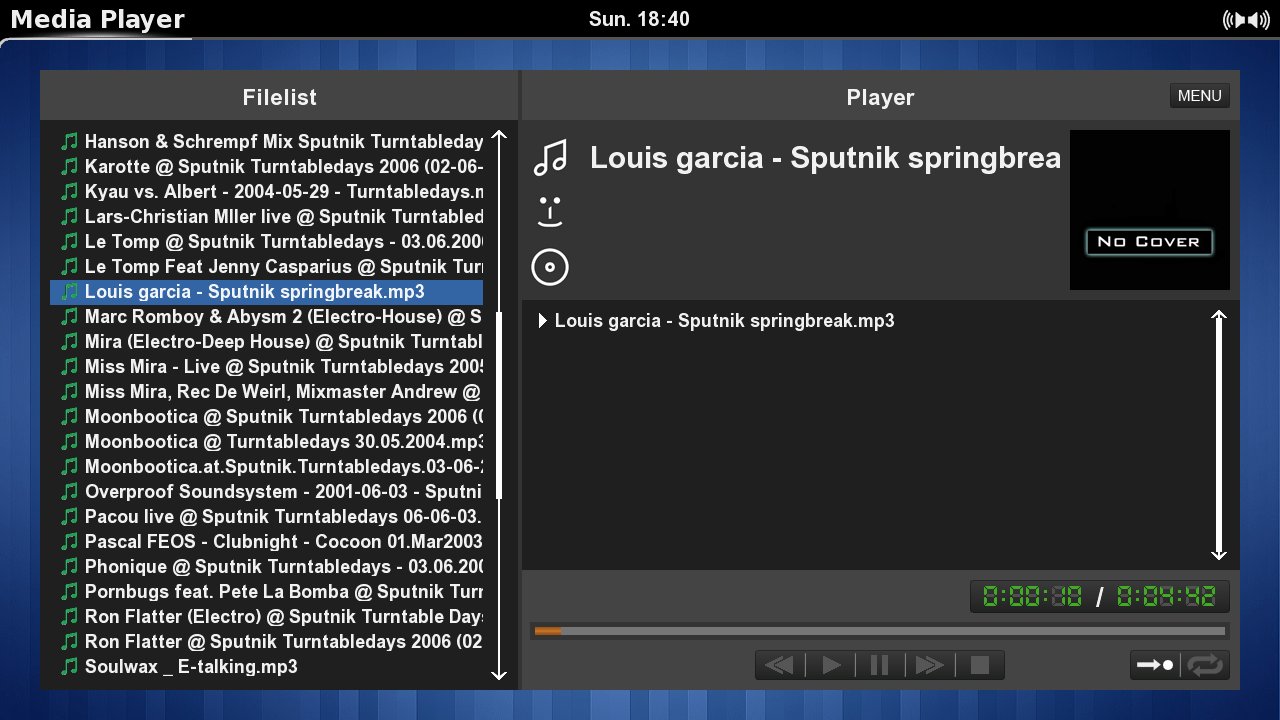Click the album disc icon
Image resolution: width=1280 pixels, height=720 pixels.
pos(550,267)
